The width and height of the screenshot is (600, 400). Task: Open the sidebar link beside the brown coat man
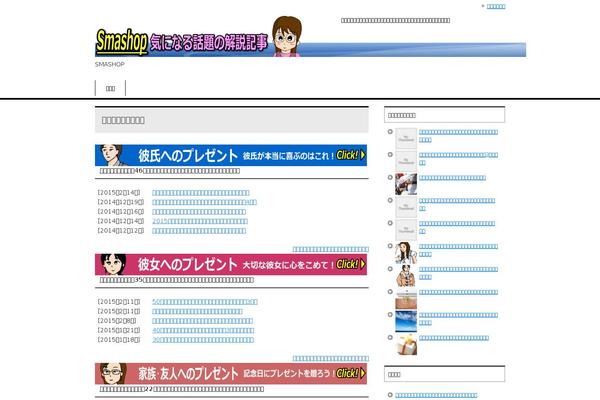click(458, 273)
